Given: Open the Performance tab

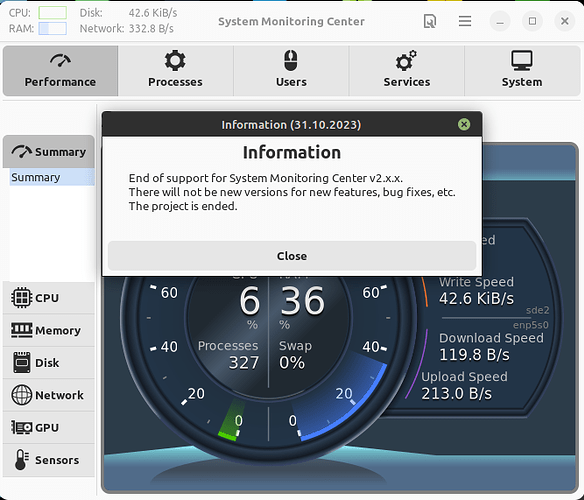Looking at the screenshot, I should 60,71.
